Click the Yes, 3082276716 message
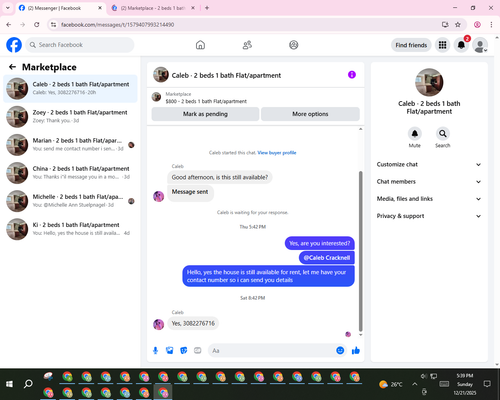The width and height of the screenshot is (500, 400). pyautogui.click(x=193, y=323)
